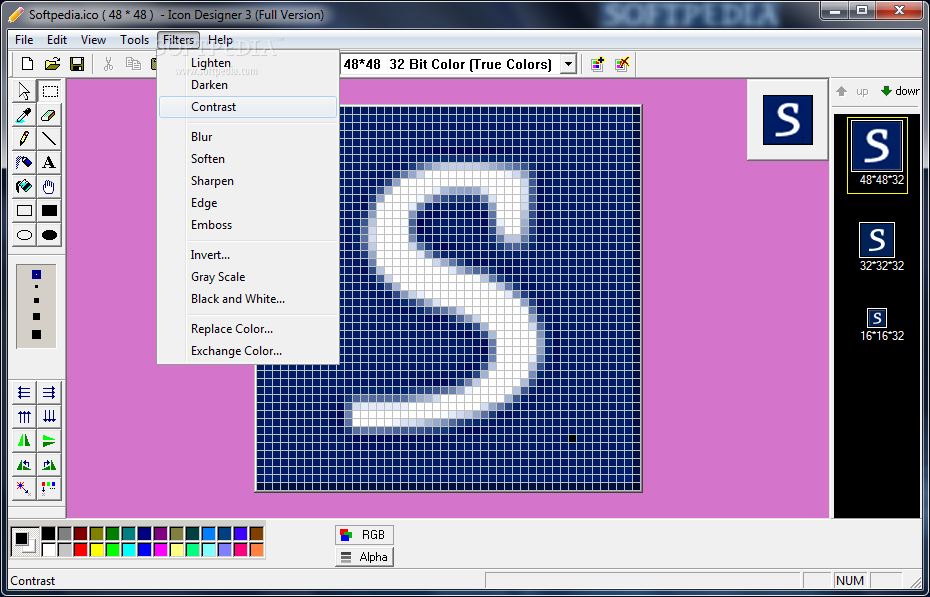Apply the Contrast filter

pos(248,107)
